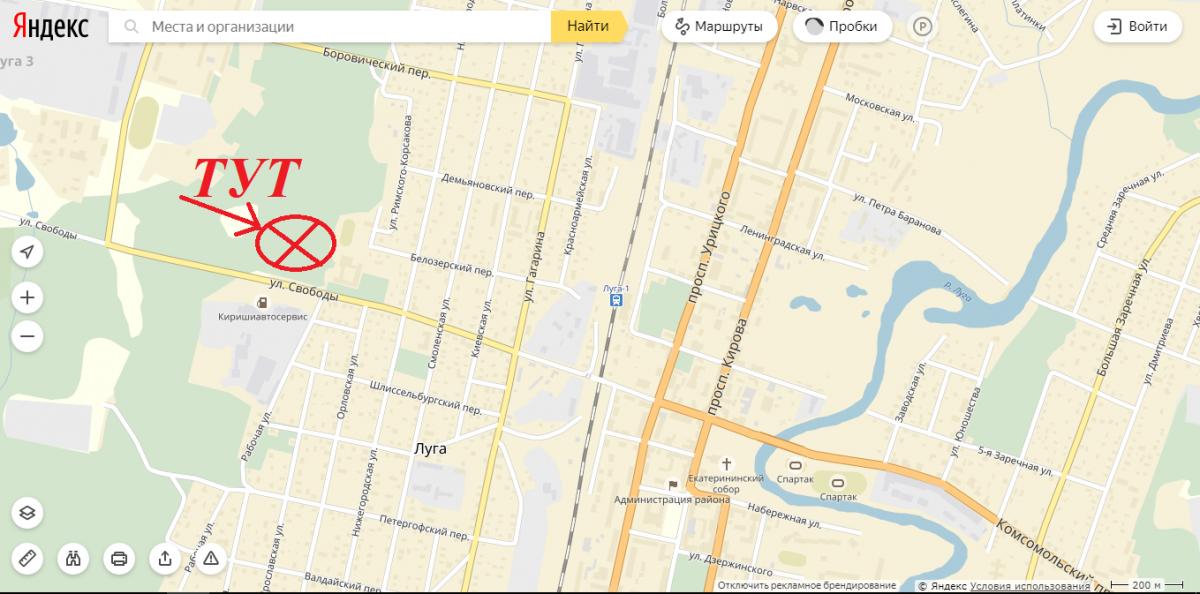The width and height of the screenshot is (1200, 594).
Task: Click the my location arrow icon
Action: click(27, 252)
